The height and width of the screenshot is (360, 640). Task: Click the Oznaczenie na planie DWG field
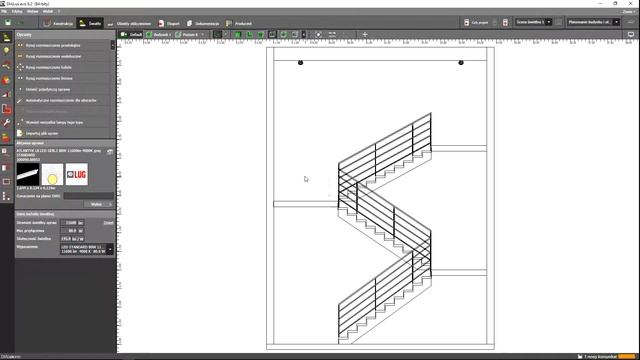click(x=88, y=196)
